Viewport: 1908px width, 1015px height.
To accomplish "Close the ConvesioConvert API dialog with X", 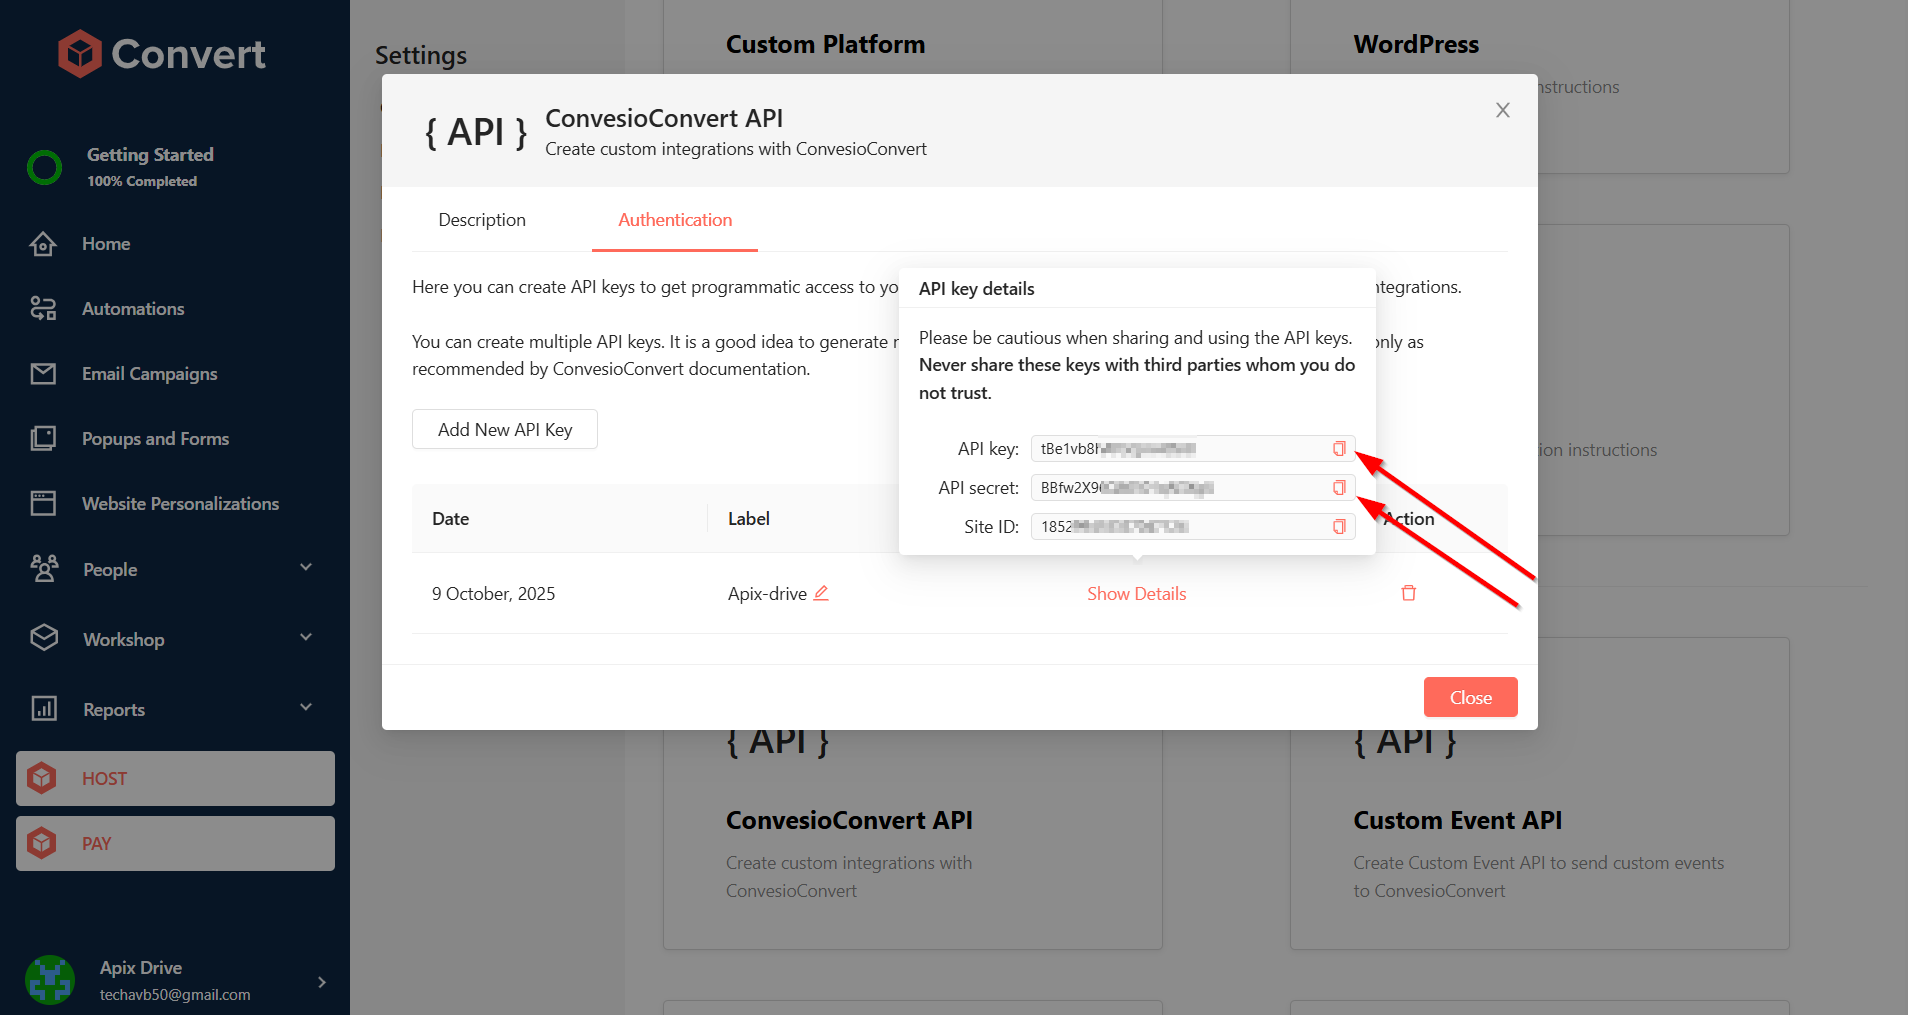I will pyautogui.click(x=1502, y=111).
